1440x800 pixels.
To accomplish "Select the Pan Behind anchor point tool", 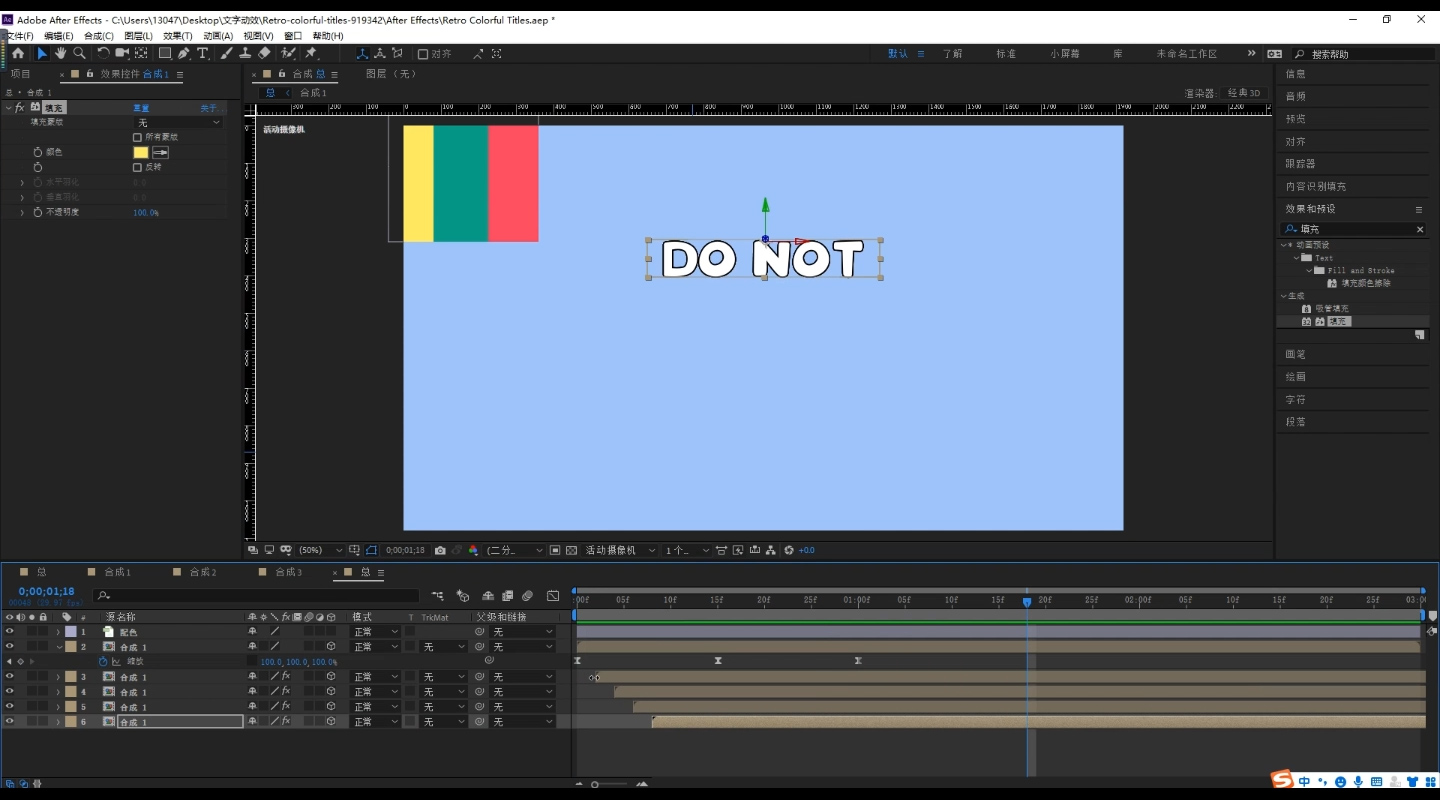I will click(x=141, y=53).
